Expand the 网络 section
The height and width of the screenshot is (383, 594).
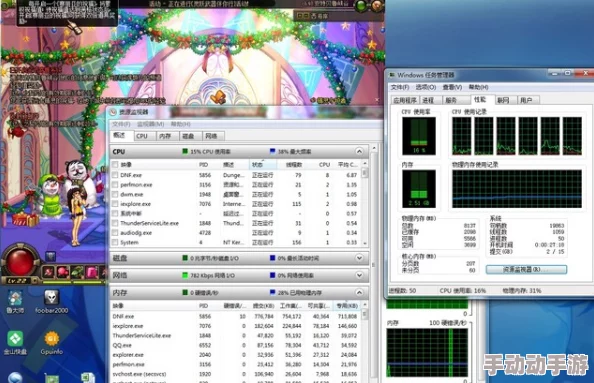pos(359,275)
